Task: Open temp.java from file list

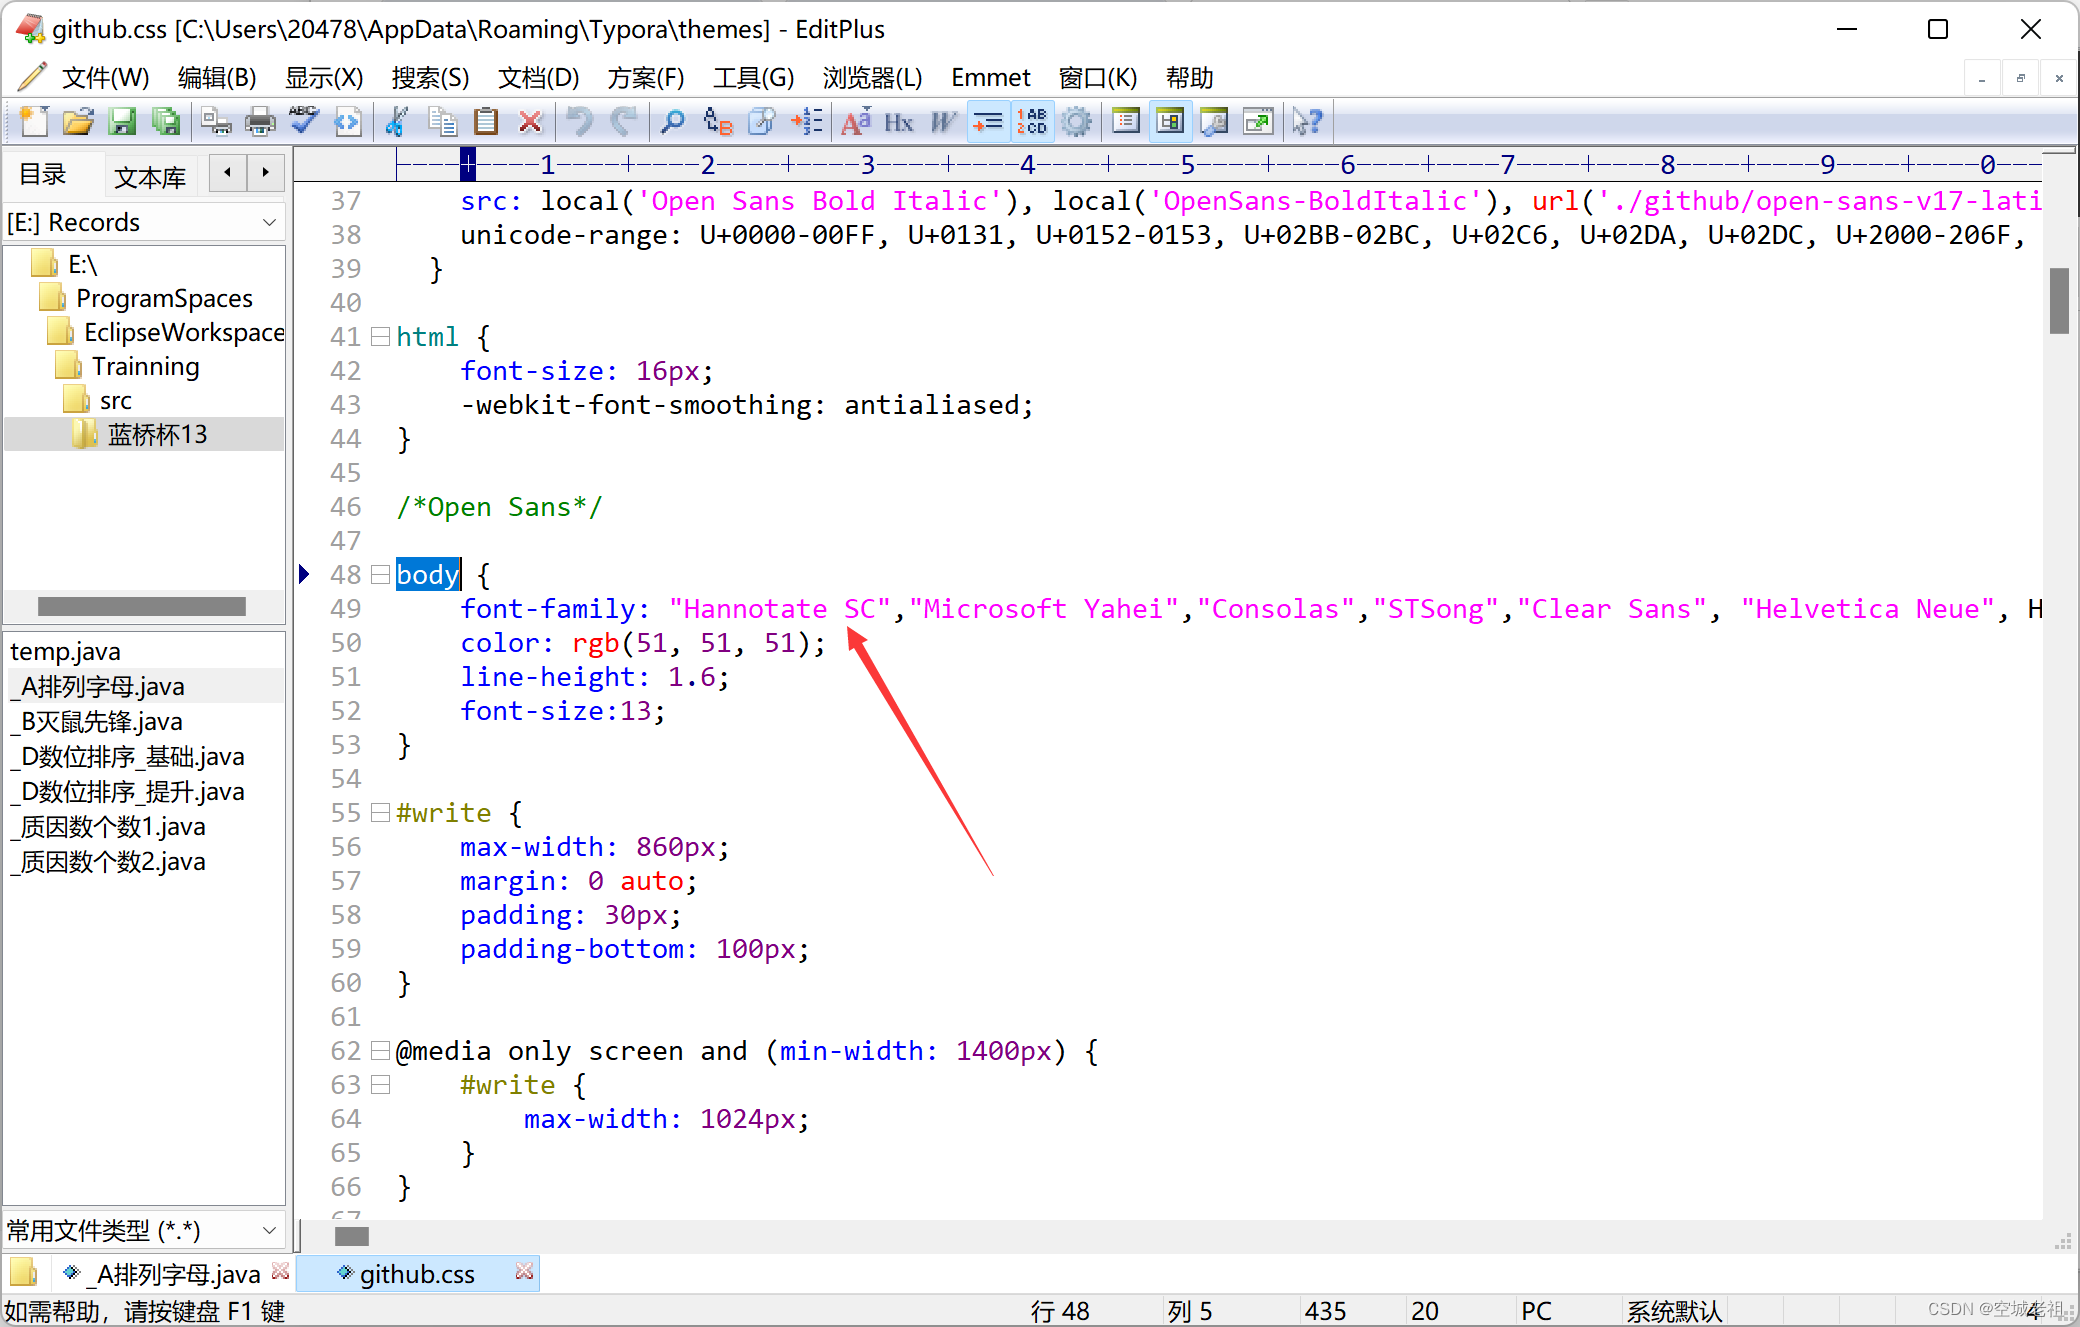Action: point(66,651)
